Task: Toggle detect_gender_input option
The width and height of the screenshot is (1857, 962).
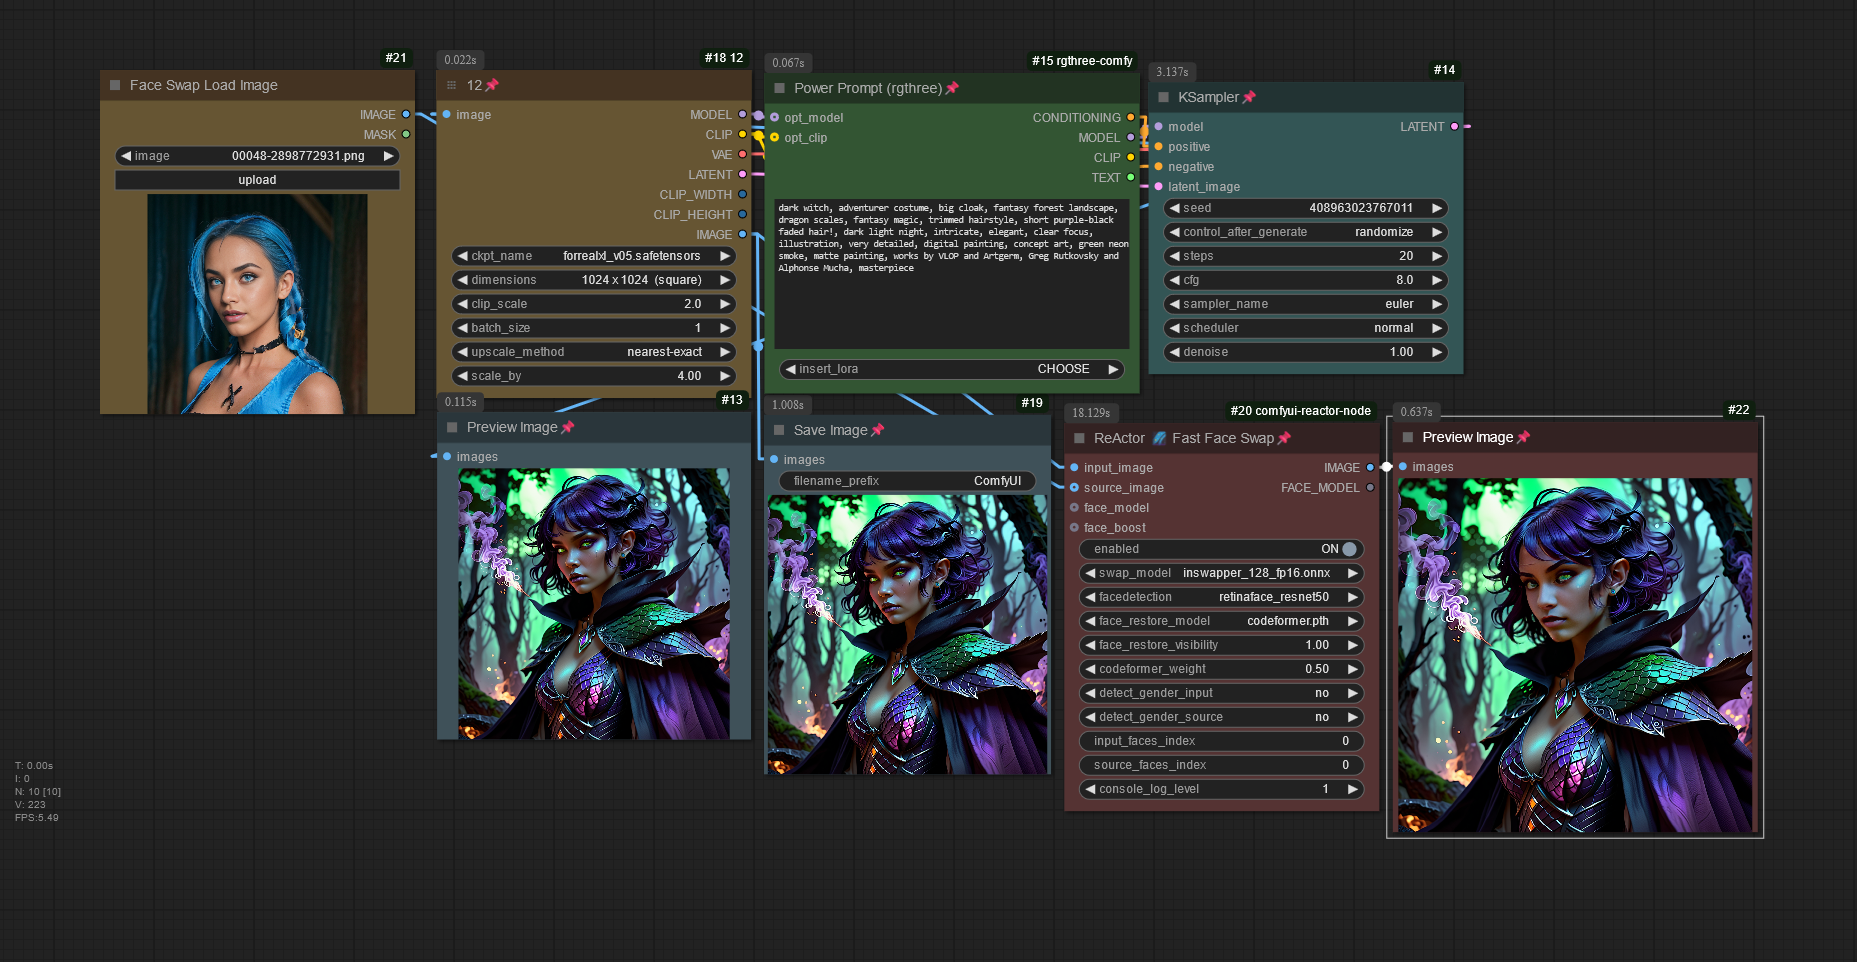Action: (x=1220, y=693)
